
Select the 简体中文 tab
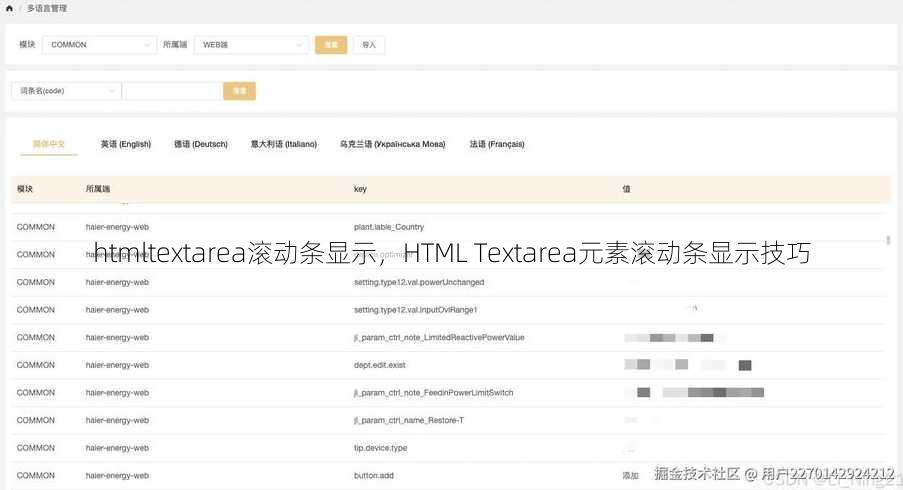pos(49,144)
